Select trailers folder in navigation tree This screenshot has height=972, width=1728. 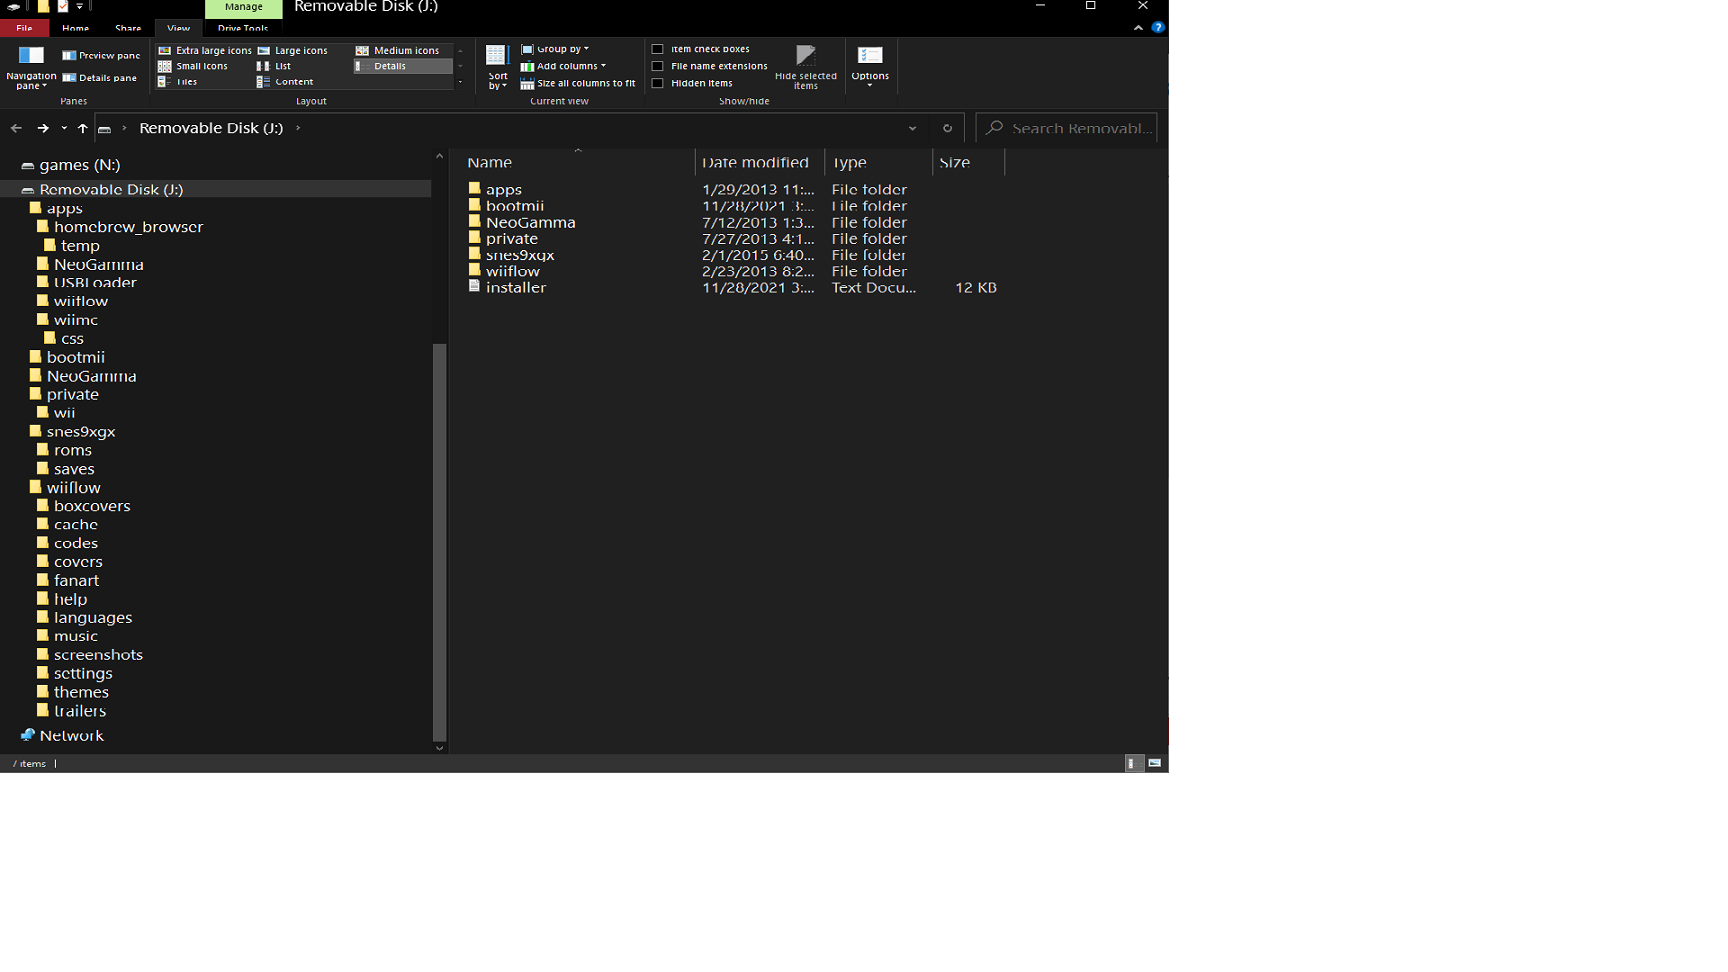(x=72, y=711)
